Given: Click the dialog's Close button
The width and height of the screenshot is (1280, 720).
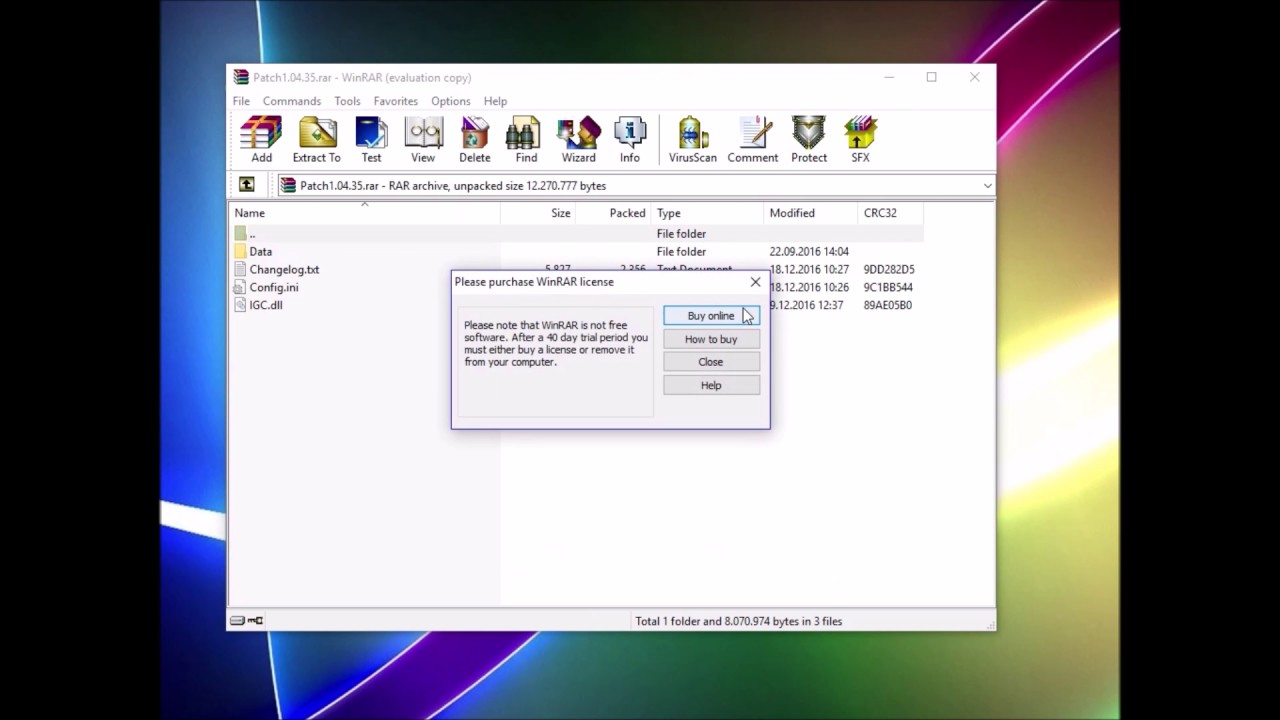Looking at the screenshot, I should click(711, 362).
